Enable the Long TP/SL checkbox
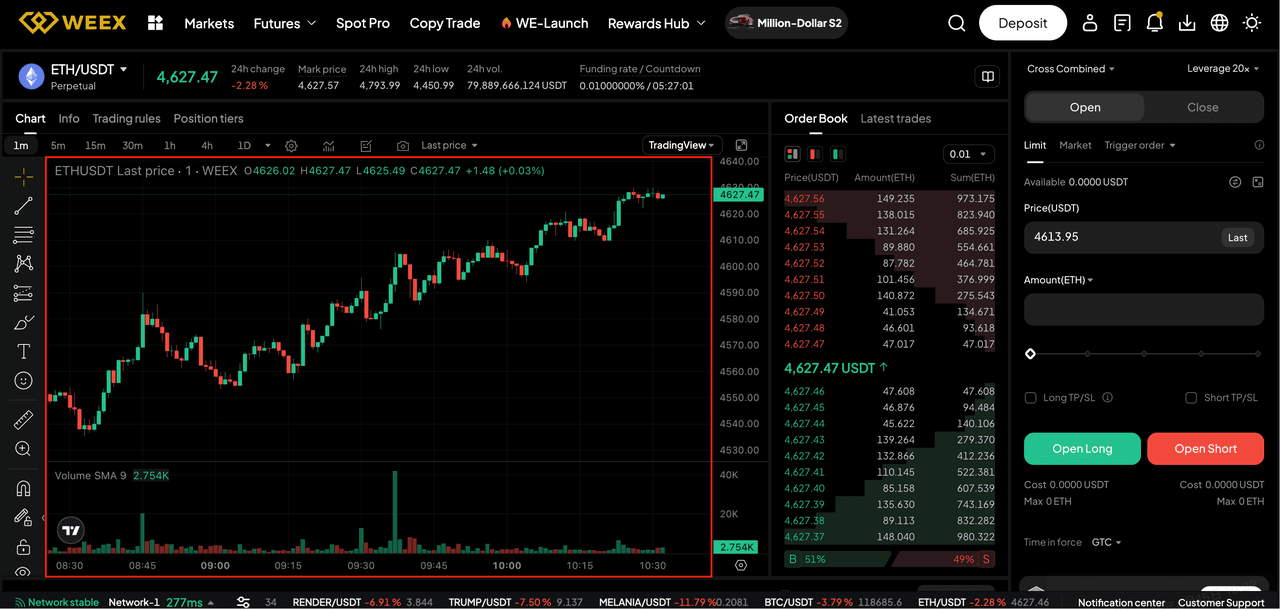 pyautogui.click(x=1030, y=397)
